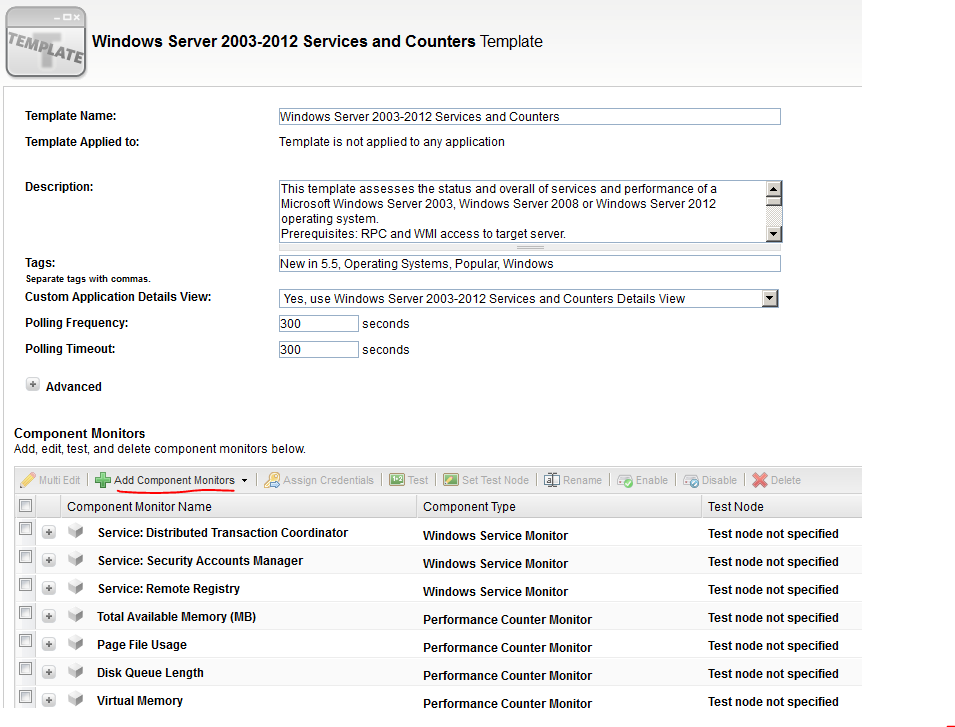Click the Multi Edit pencil icon
The image size is (955, 727).
coord(27,480)
